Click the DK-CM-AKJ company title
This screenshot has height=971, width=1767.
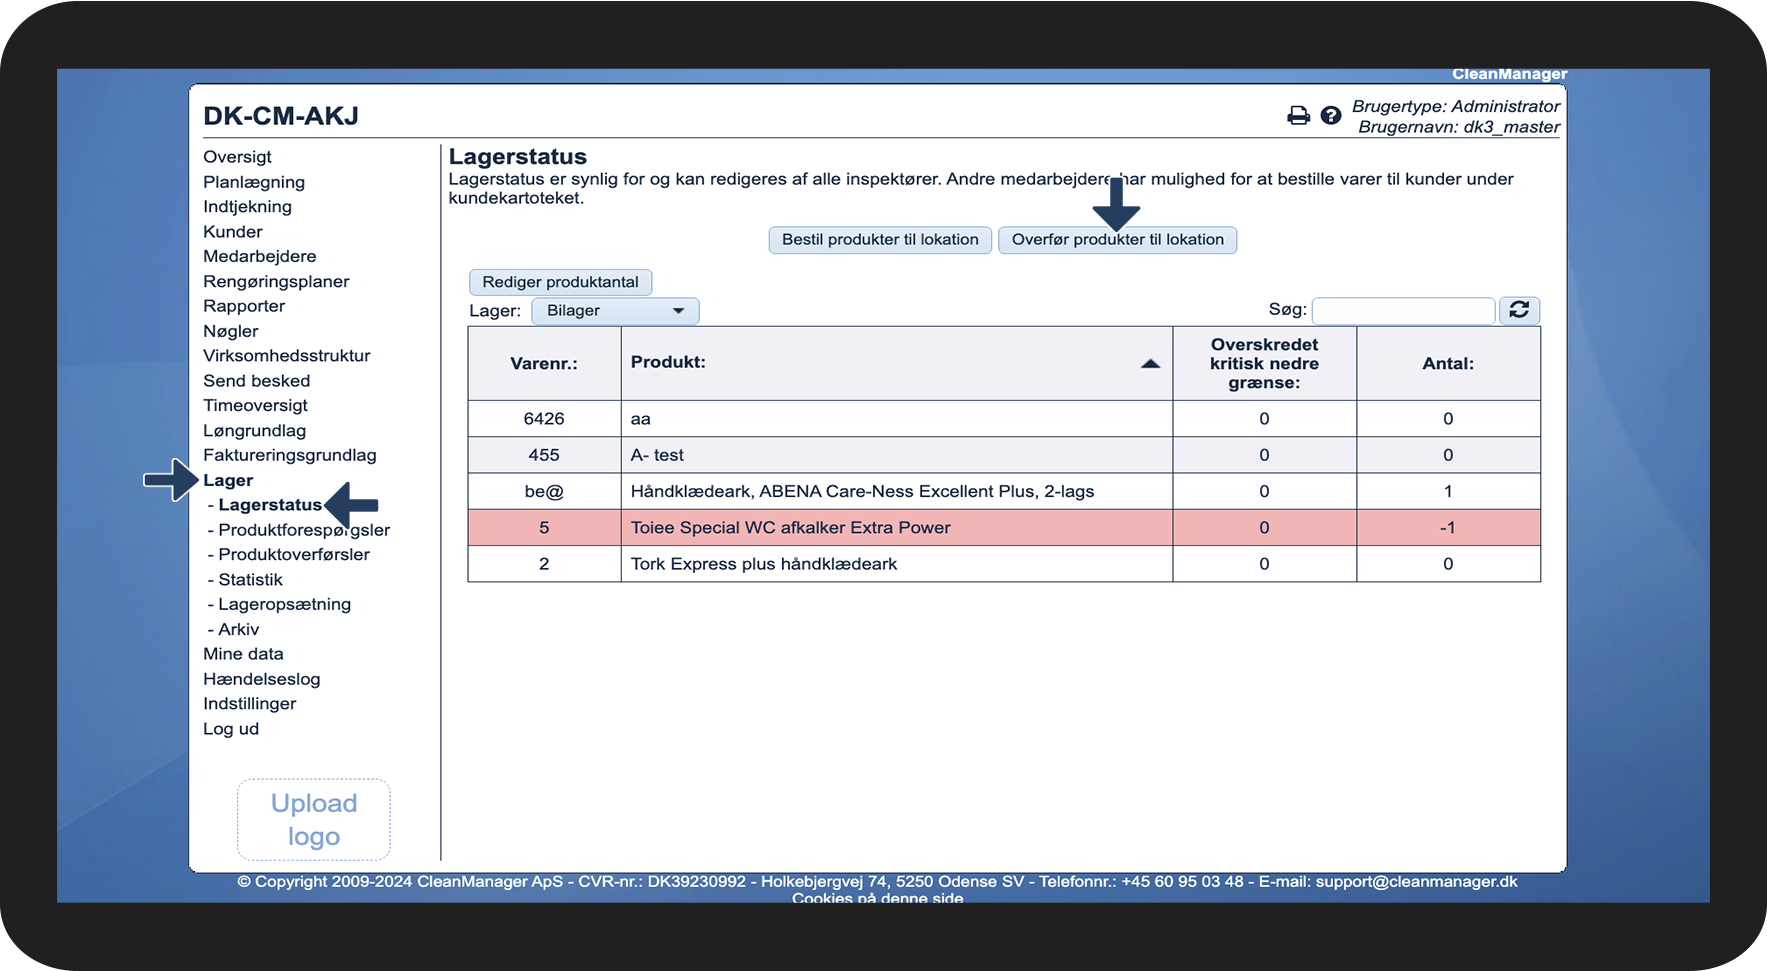tap(281, 116)
